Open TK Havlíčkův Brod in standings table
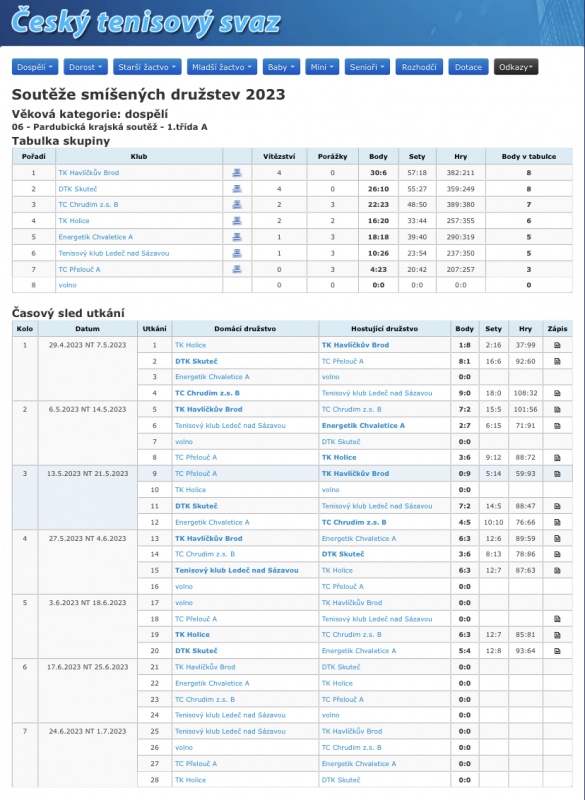 click(89, 173)
